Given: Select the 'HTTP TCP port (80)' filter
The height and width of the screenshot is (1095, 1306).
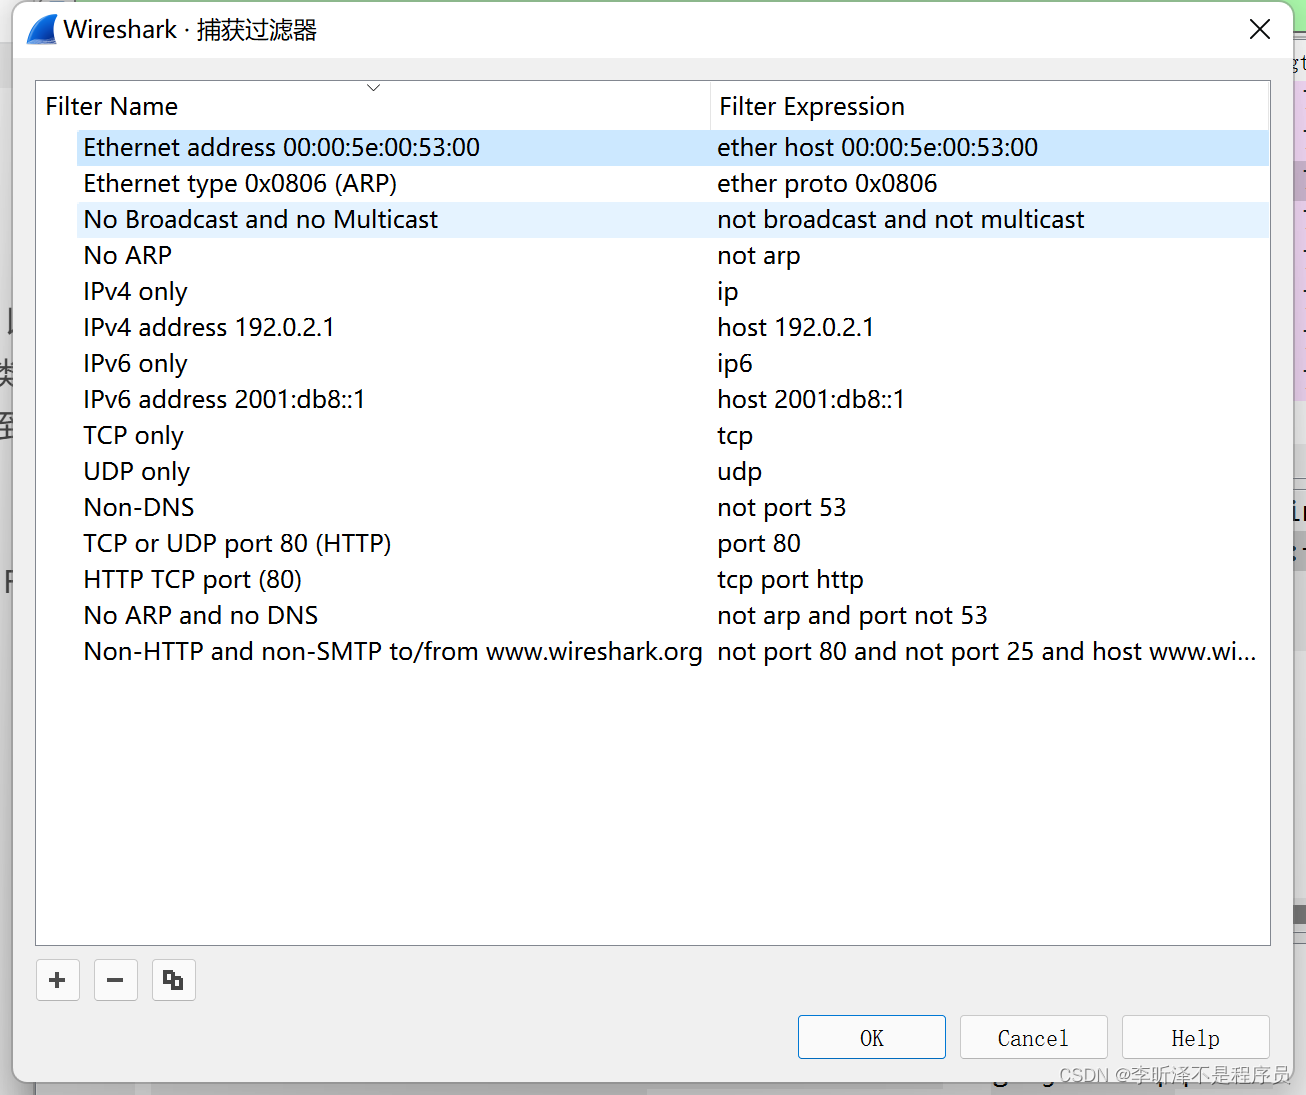Looking at the screenshot, I should pos(193,580).
